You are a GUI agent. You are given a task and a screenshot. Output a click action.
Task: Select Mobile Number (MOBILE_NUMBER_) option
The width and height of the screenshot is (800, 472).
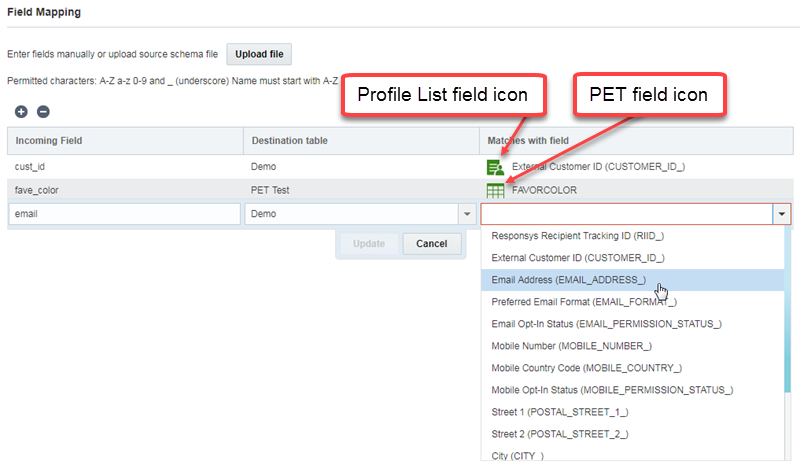pyautogui.click(x=572, y=346)
